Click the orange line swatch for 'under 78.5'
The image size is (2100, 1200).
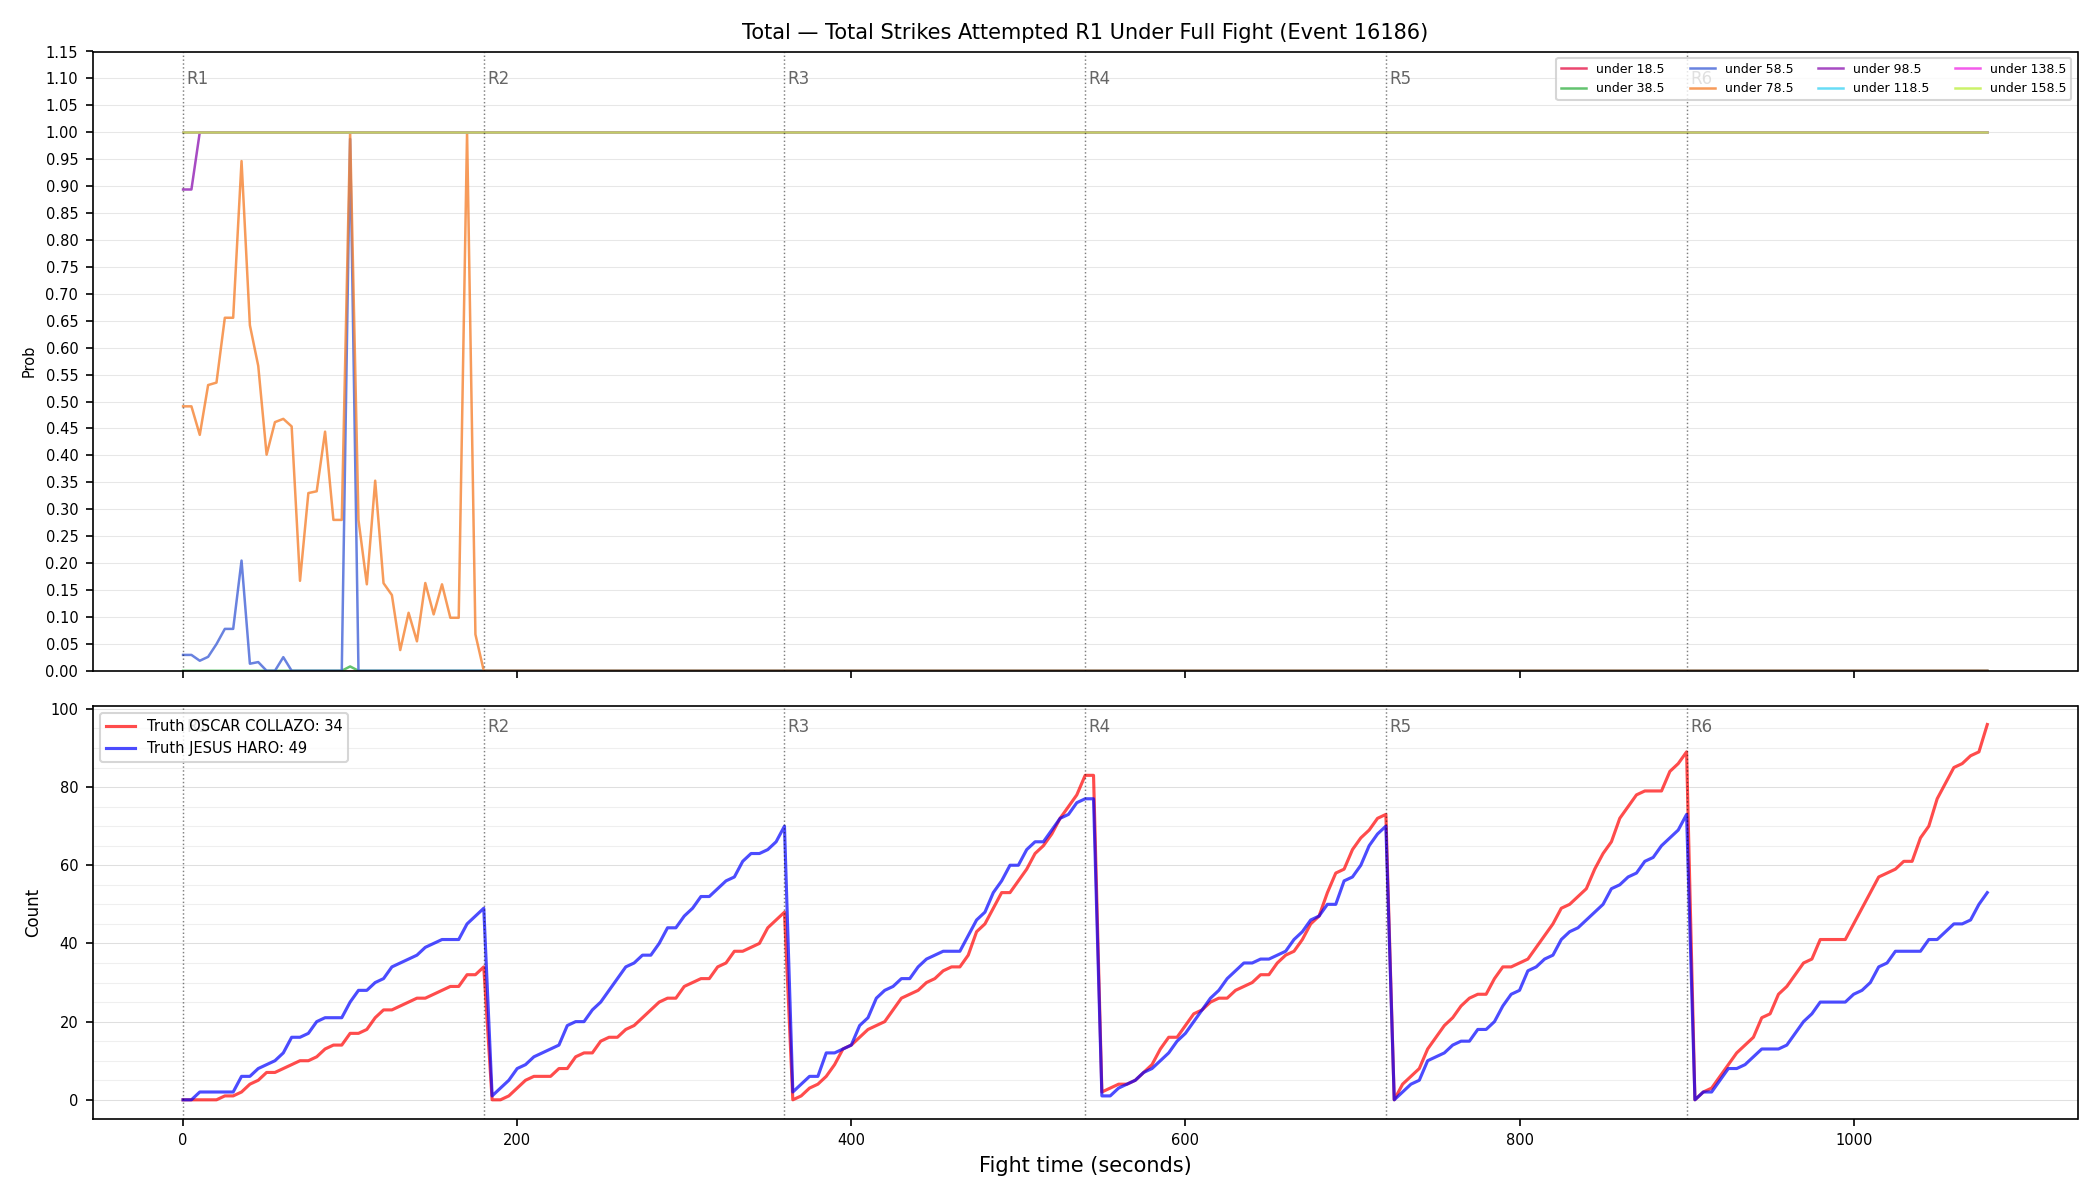coord(1702,88)
